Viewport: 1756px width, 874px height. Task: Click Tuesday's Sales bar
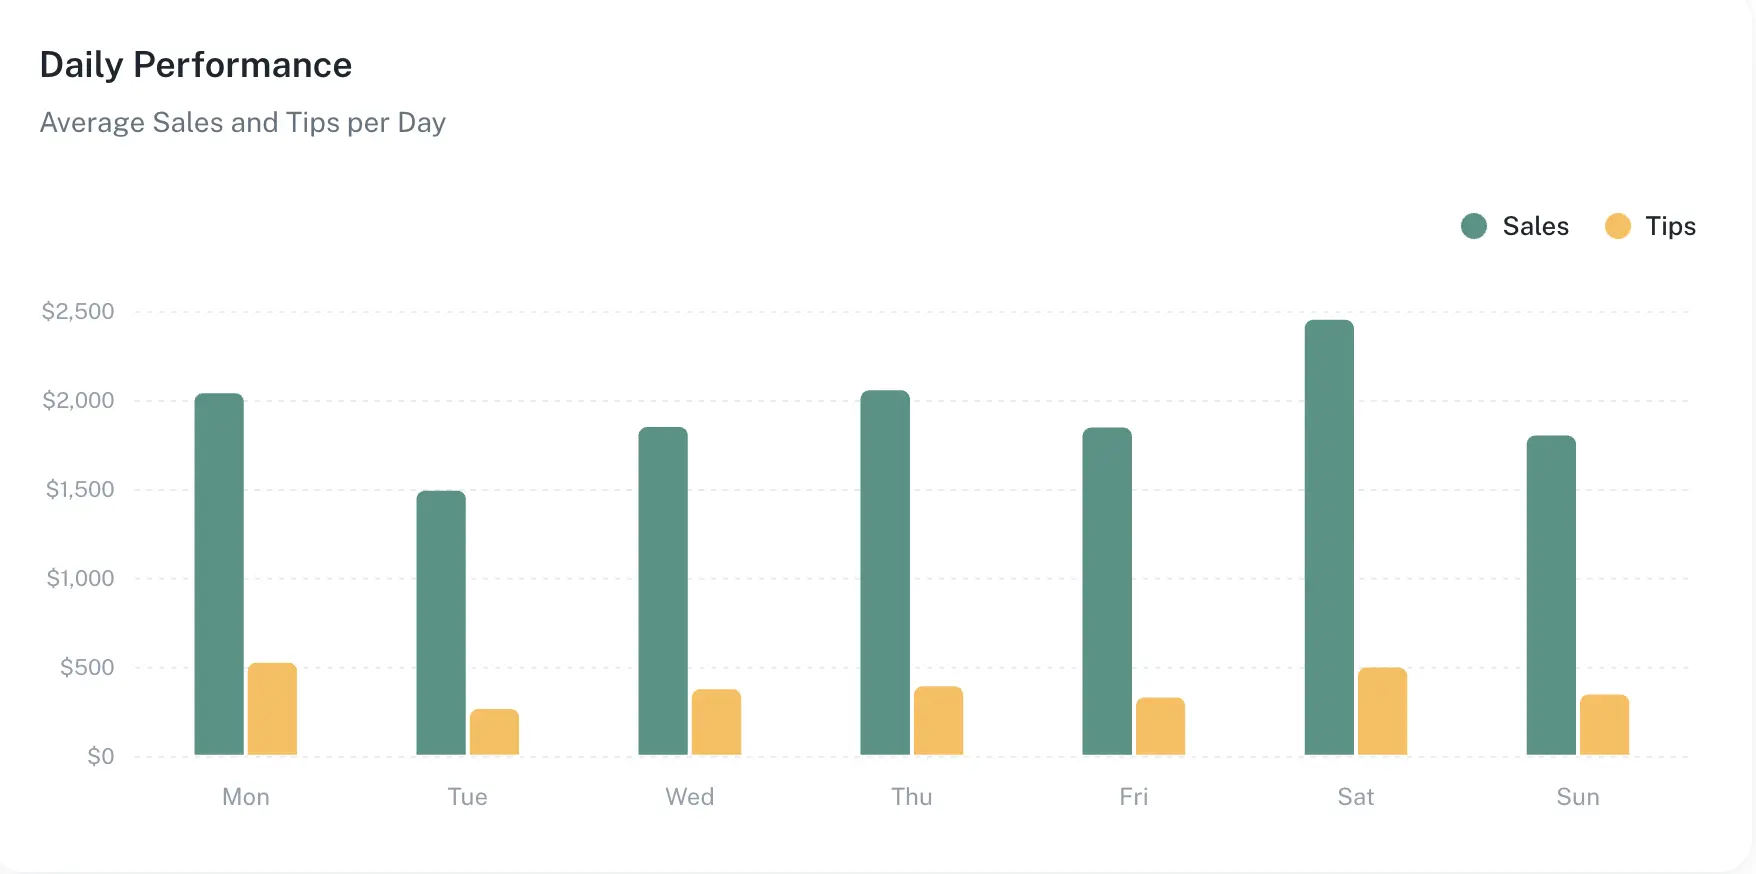(x=441, y=623)
